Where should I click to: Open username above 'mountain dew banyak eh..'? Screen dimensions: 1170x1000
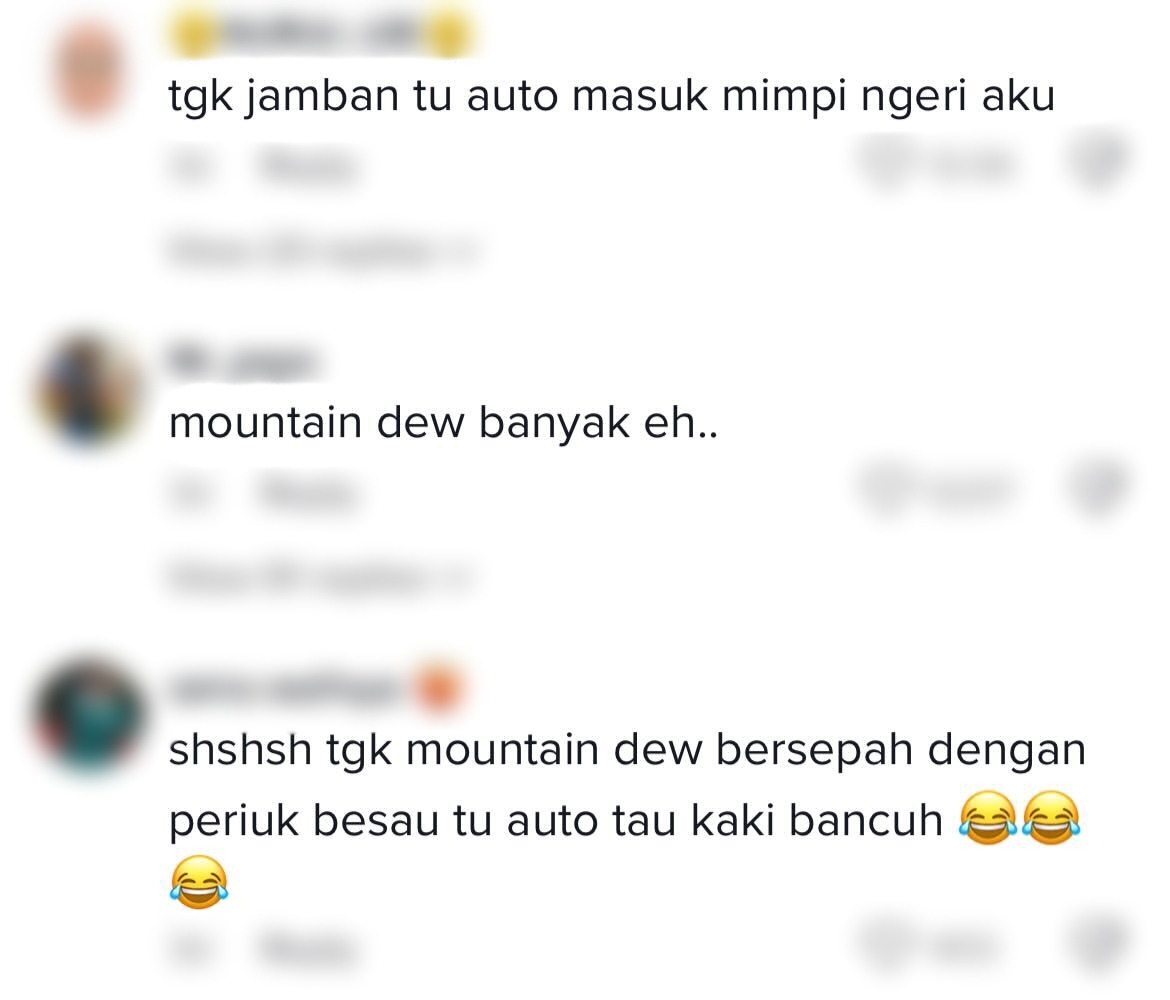pyautogui.click(x=243, y=361)
